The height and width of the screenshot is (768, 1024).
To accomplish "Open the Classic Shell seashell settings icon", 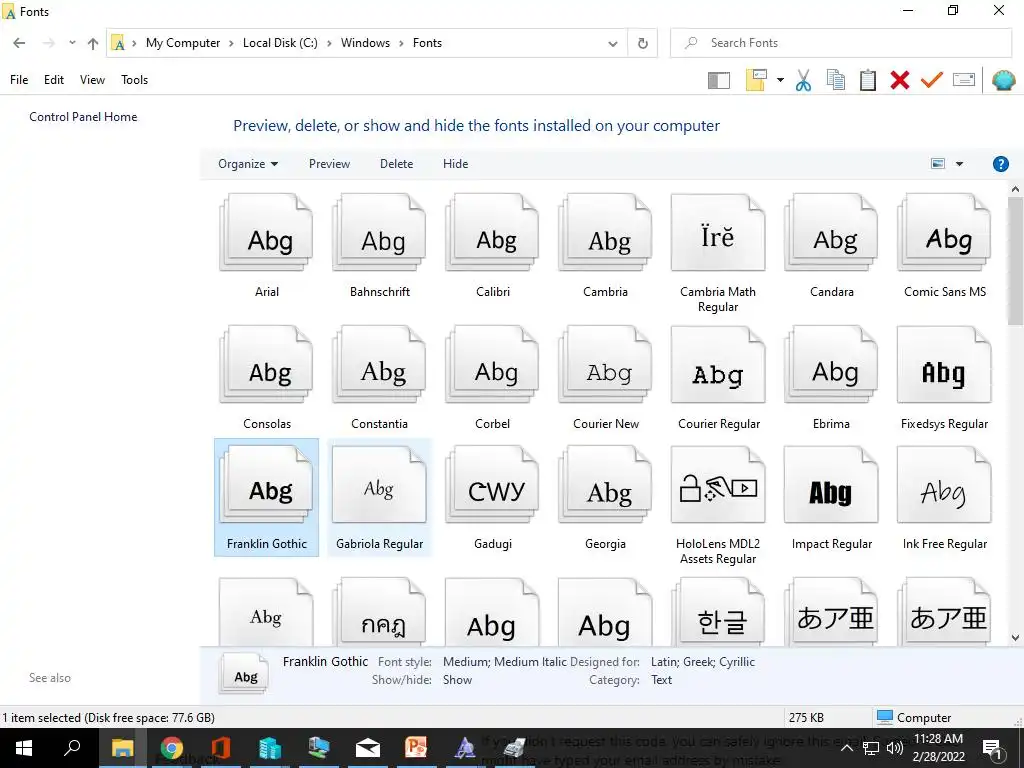I will pyautogui.click(x=1003, y=80).
